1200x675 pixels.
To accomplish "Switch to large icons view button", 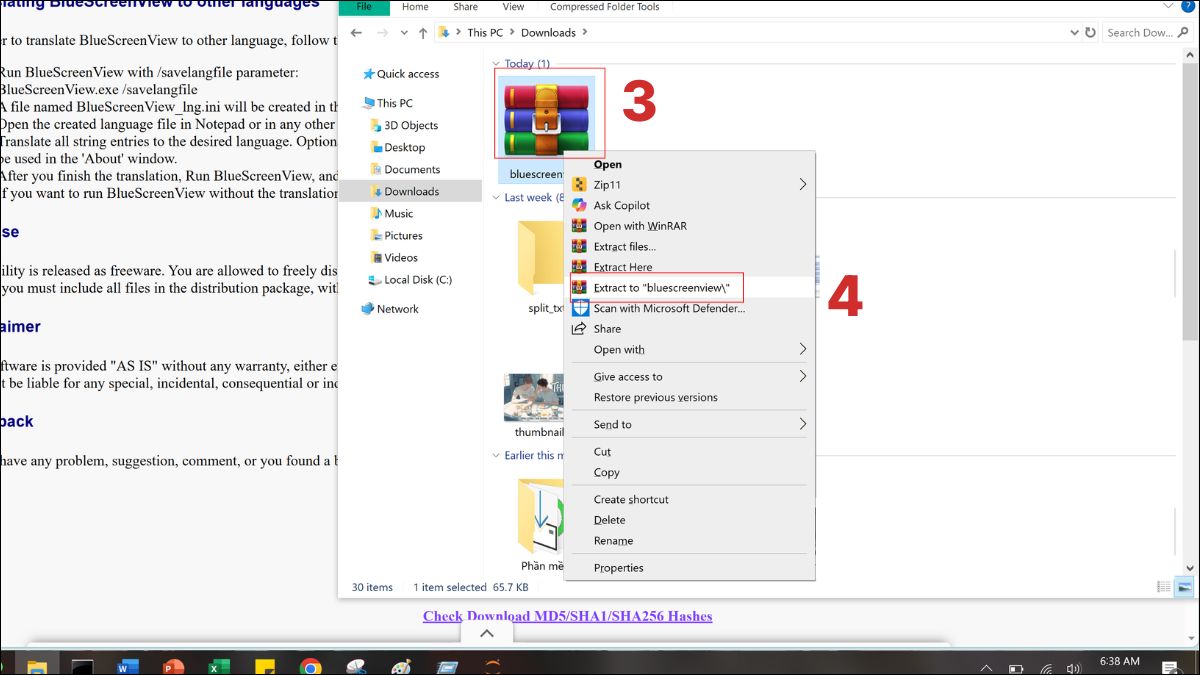I will (1184, 587).
